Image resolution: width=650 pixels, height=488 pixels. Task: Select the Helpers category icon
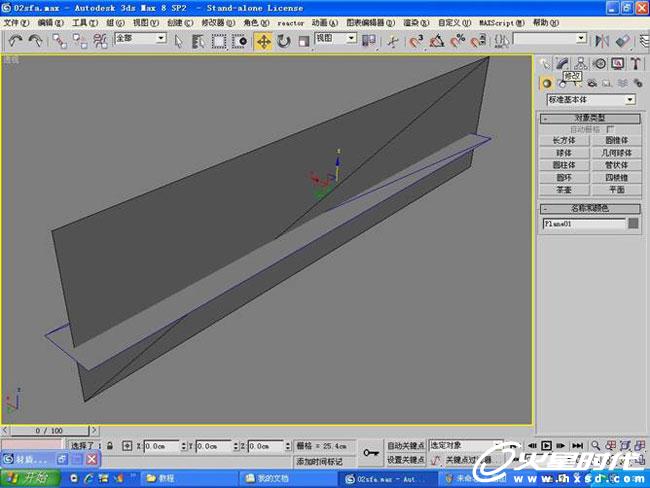tap(607, 83)
